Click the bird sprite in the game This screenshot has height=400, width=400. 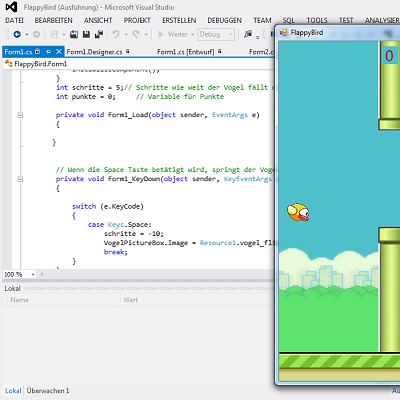(298, 213)
